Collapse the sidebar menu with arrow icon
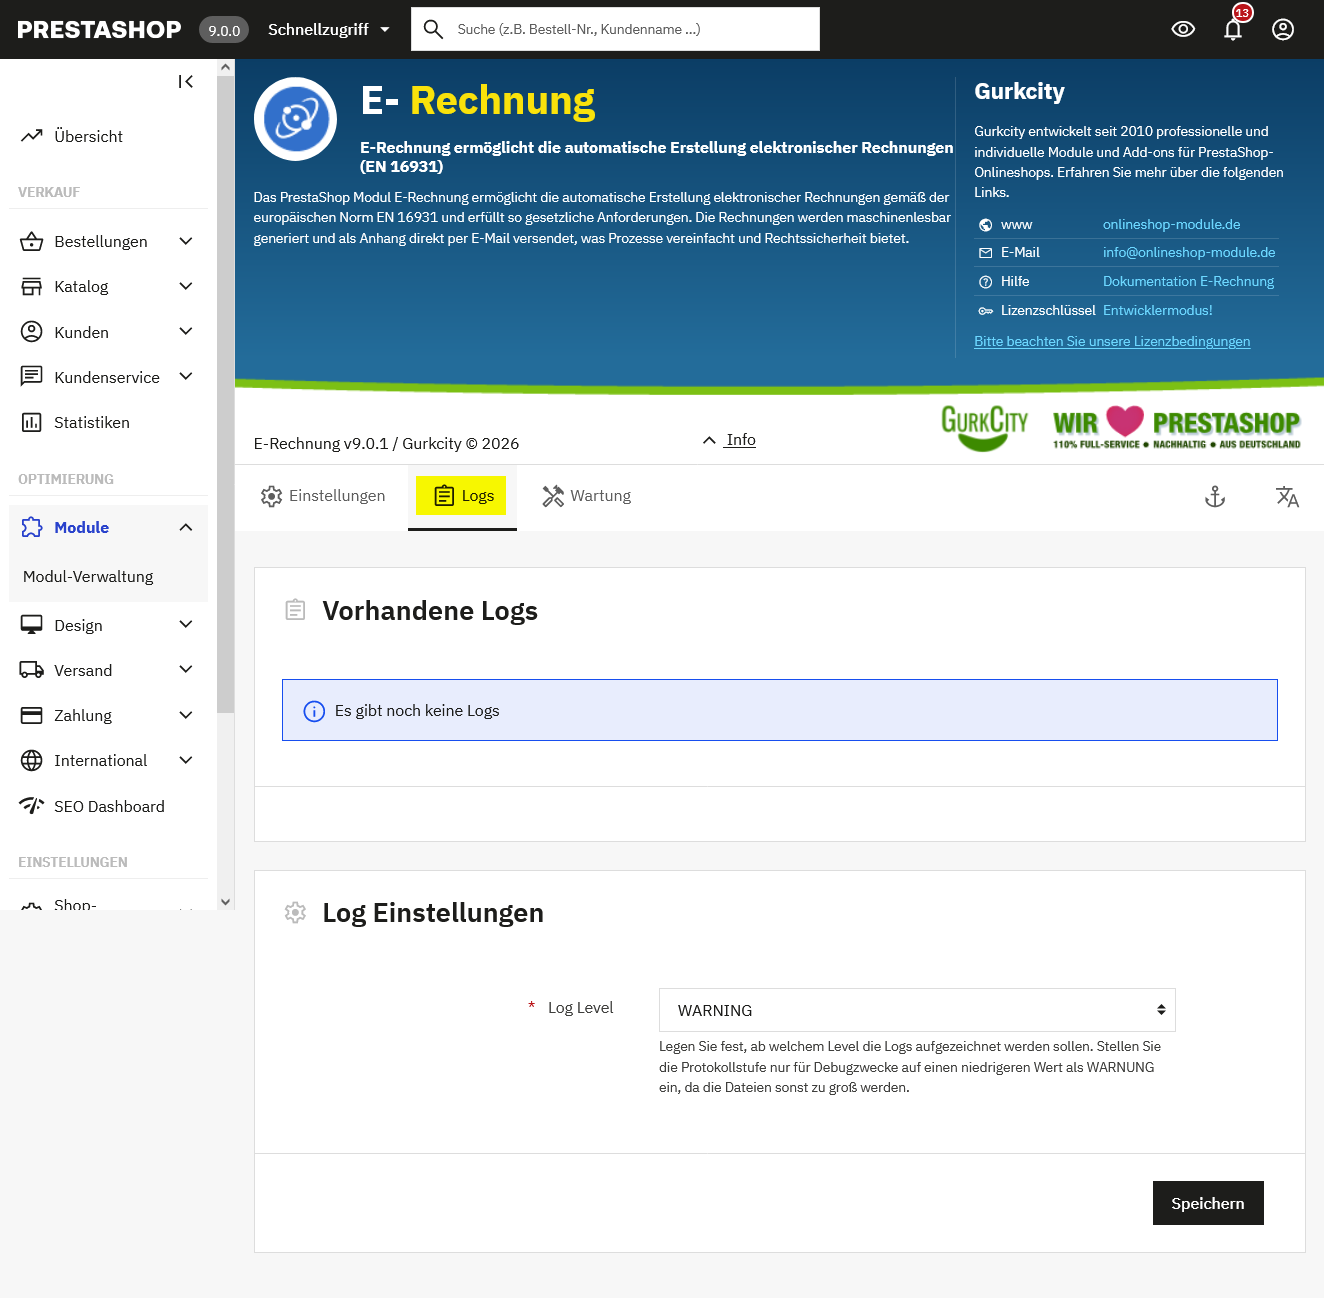Viewport: 1324px width, 1298px height. (186, 82)
